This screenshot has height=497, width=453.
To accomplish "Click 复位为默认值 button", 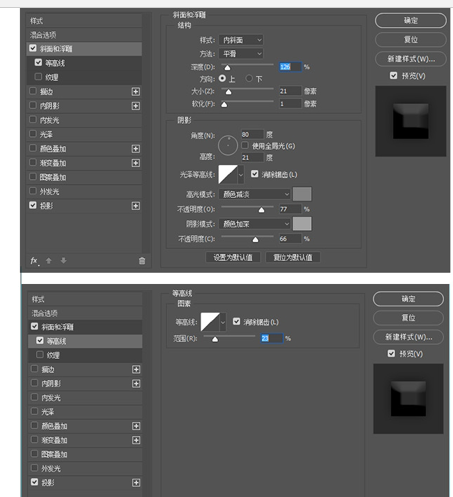I will pos(293,257).
